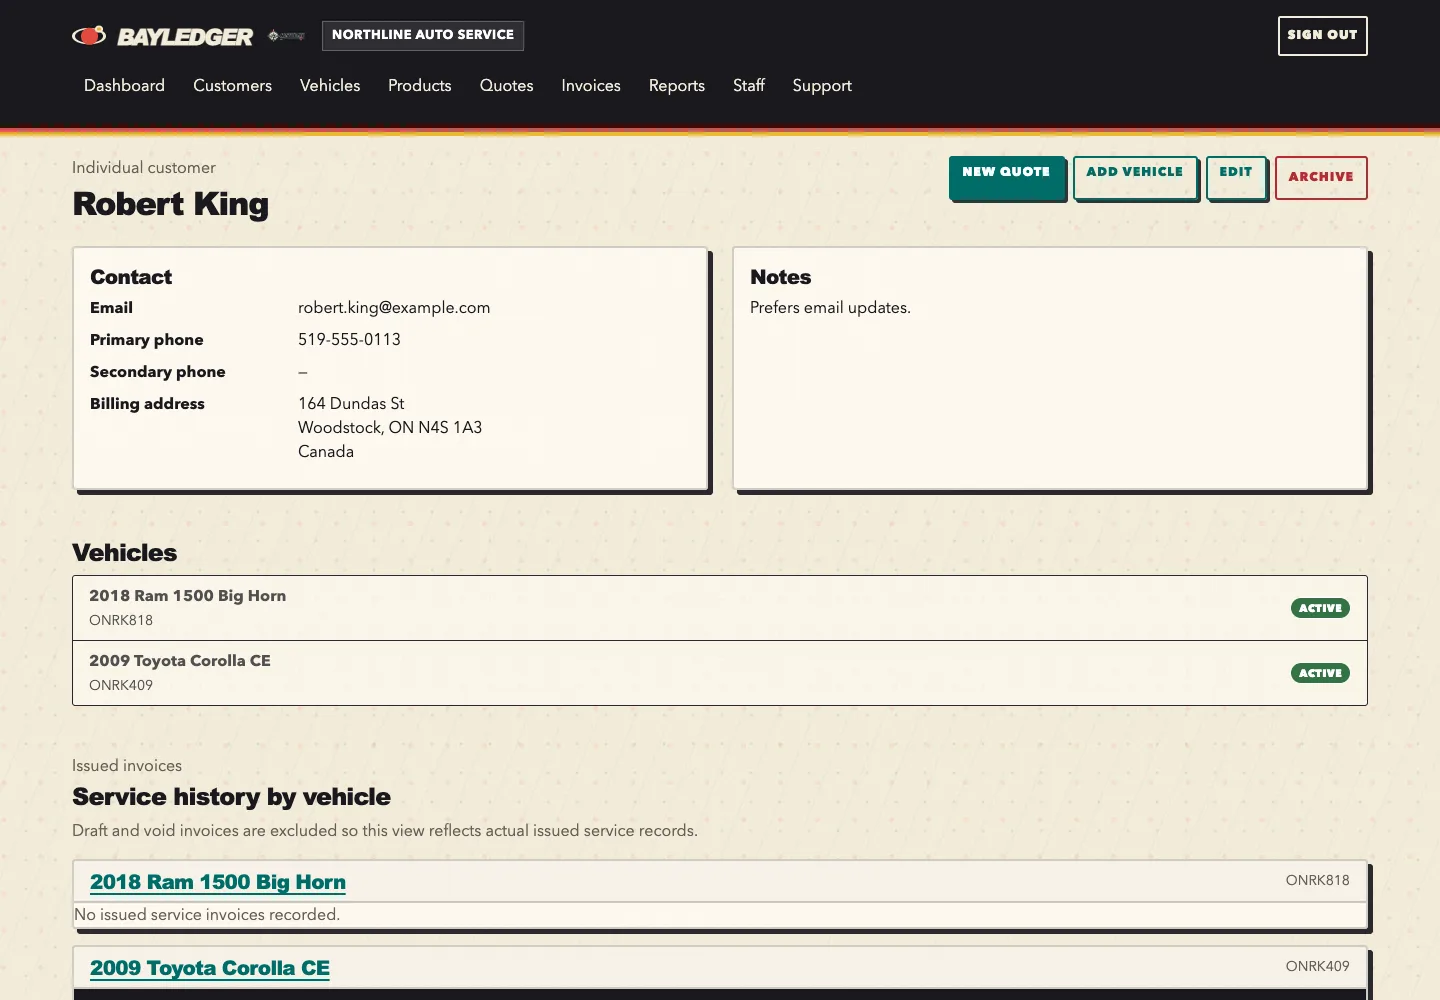This screenshot has width=1440, height=1000.
Task: Click the plate ONRK409 in the service history header
Action: click(1317, 966)
